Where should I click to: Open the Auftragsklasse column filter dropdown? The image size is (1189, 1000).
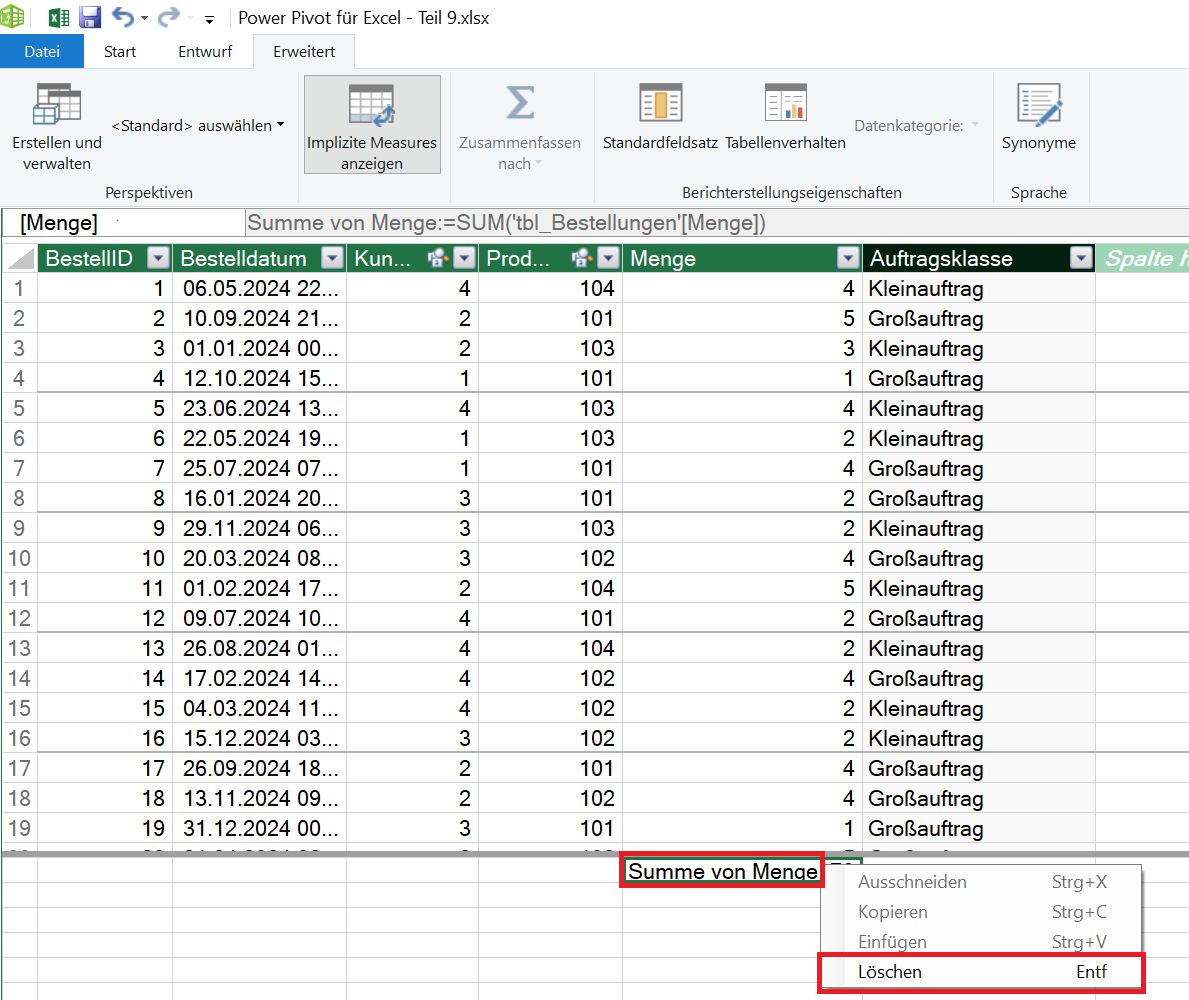coord(1081,259)
